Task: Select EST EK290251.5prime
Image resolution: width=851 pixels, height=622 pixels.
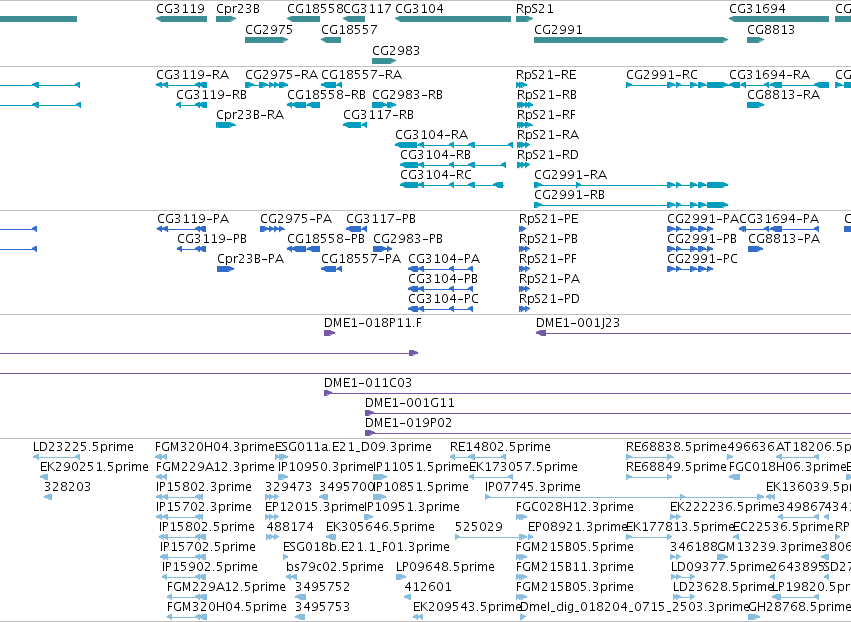Action: click(x=44, y=477)
